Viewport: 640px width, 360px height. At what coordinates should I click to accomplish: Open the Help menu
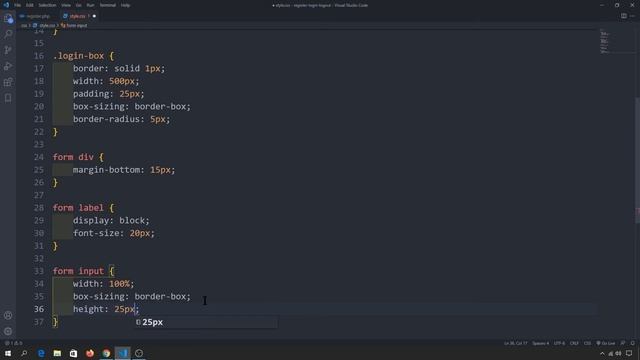(125, 5)
